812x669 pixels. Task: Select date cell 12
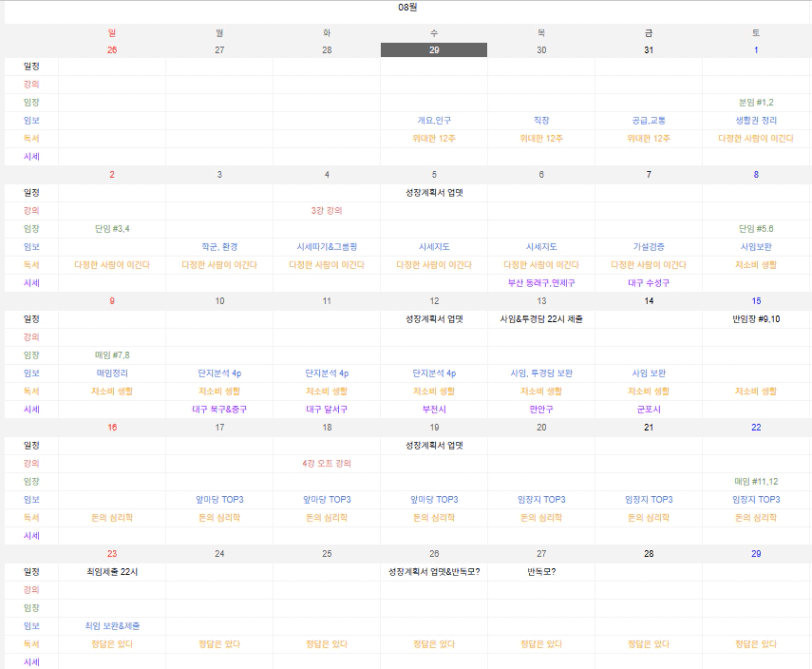(434, 301)
